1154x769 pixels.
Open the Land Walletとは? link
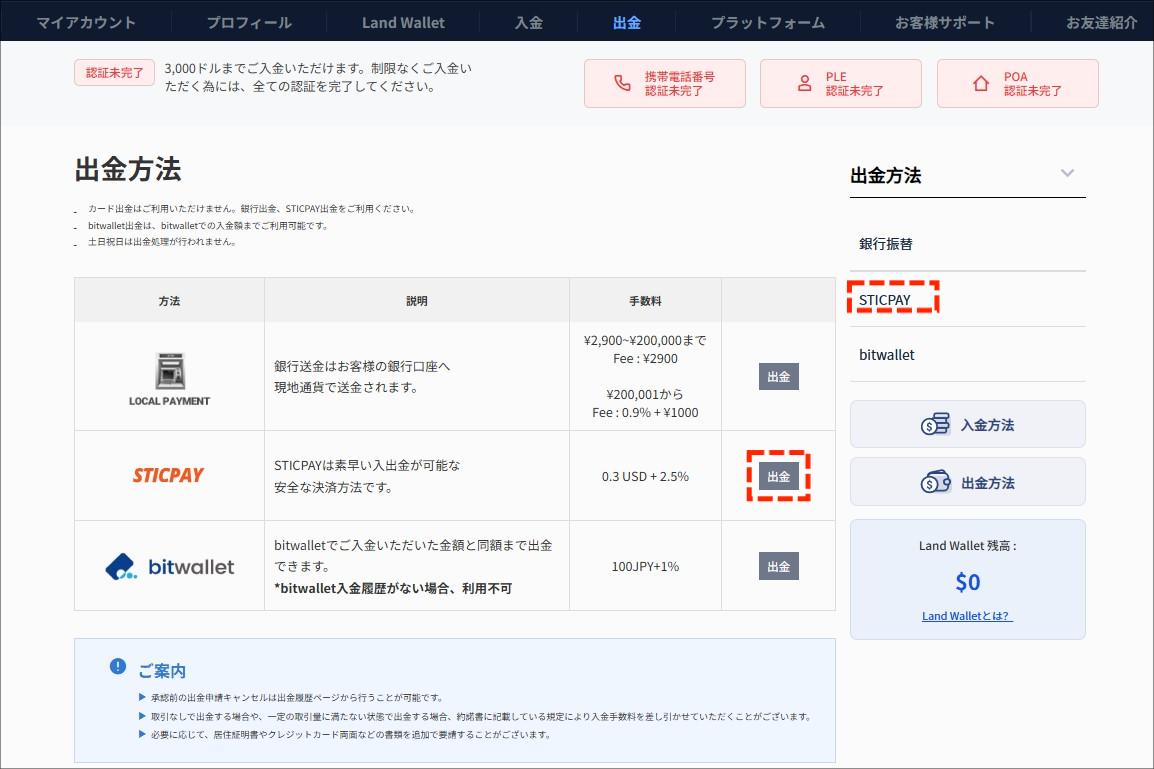[966, 615]
